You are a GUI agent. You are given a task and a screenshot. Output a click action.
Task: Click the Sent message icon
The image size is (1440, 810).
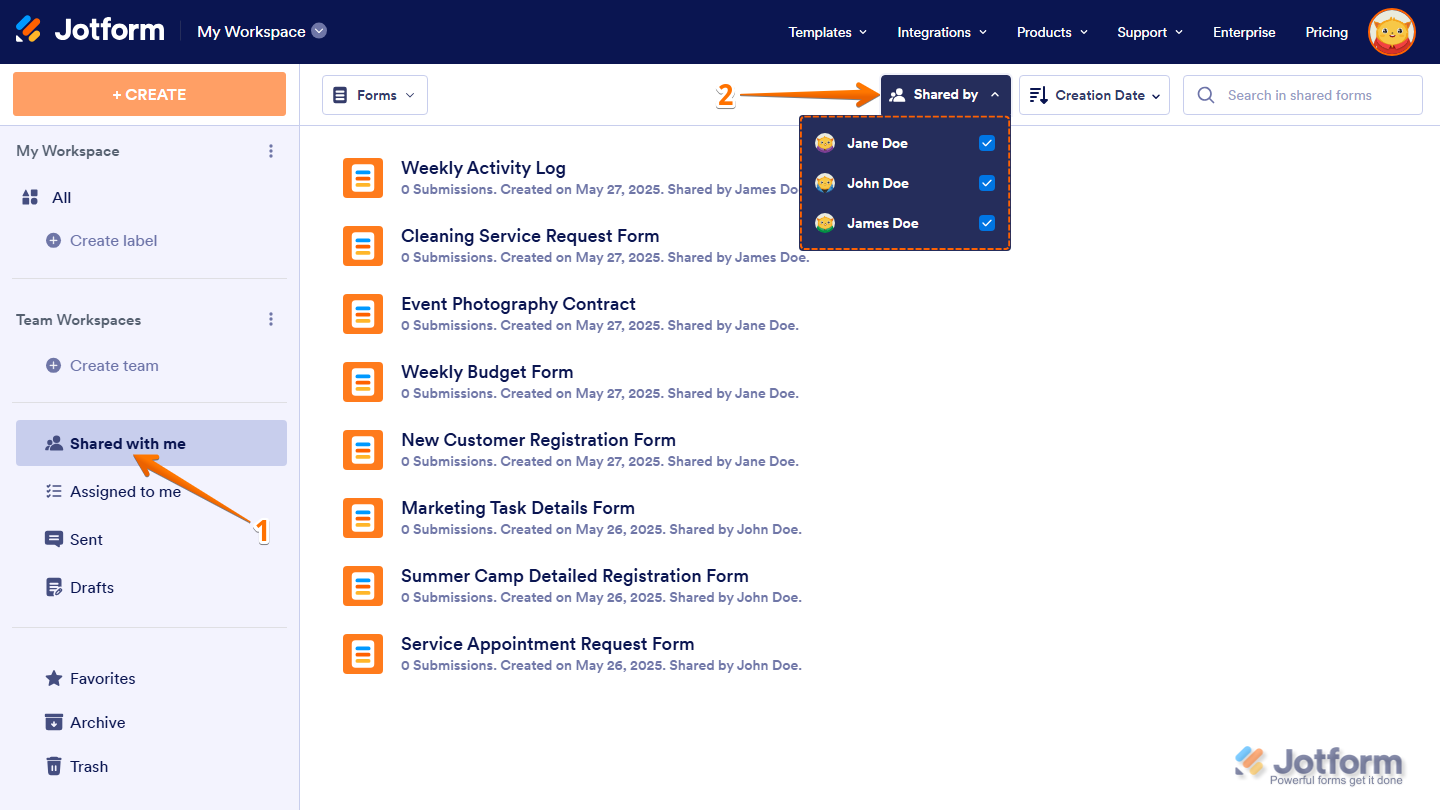pyautogui.click(x=54, y=539)
